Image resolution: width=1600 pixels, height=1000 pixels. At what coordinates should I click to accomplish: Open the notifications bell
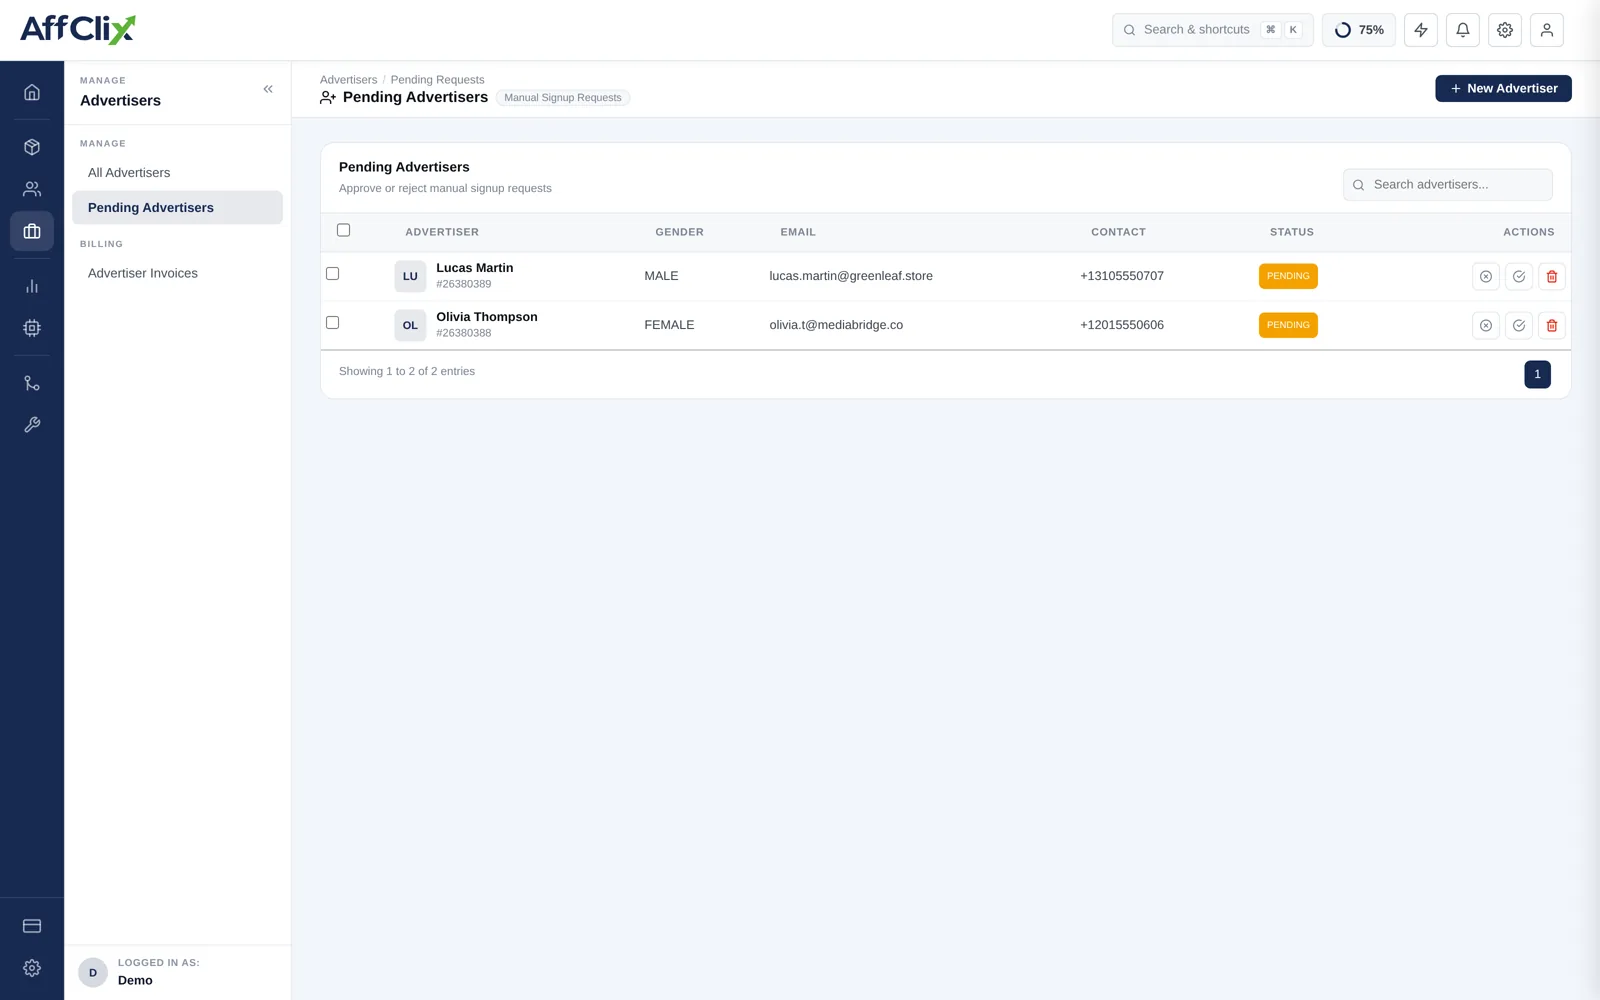[x=1463, y=30]
